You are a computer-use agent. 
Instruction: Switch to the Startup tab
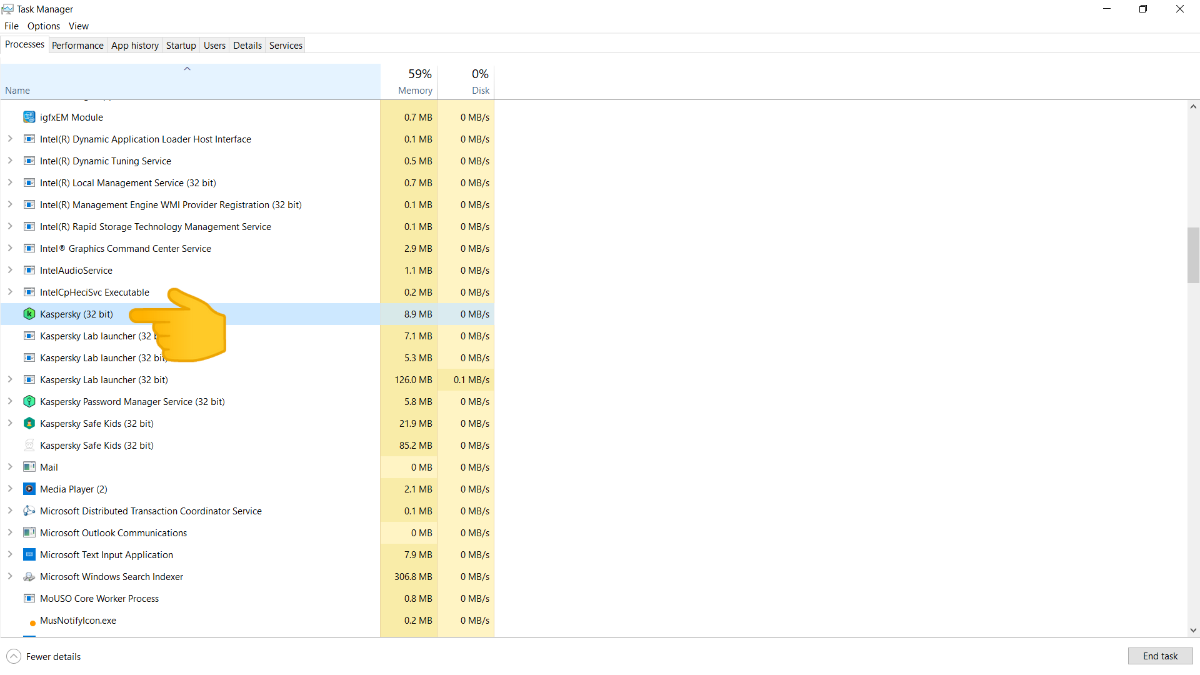[181, 45]
